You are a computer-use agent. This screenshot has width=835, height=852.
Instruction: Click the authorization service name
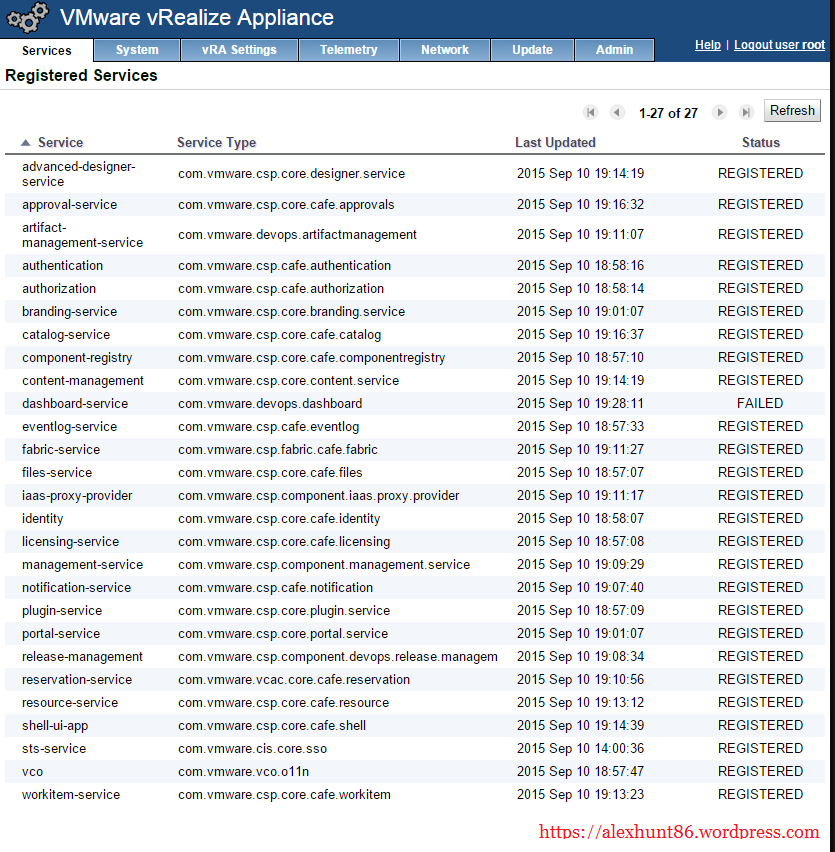pos(59,289)
